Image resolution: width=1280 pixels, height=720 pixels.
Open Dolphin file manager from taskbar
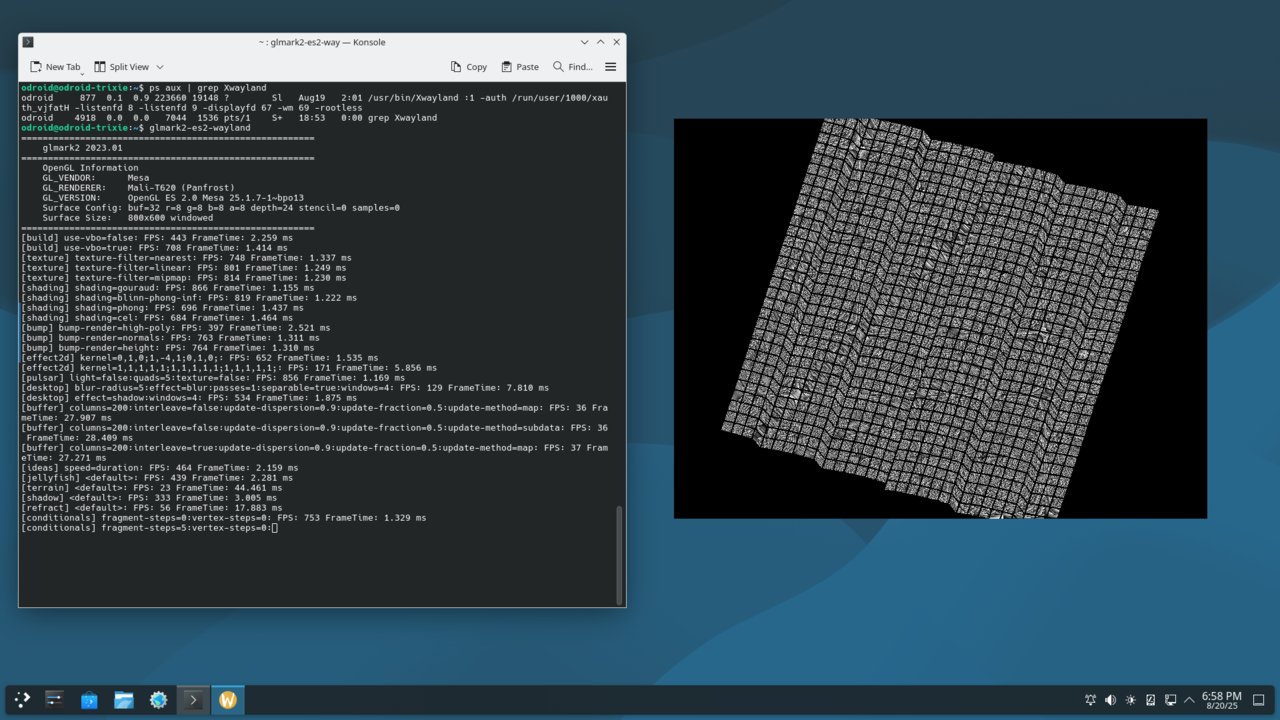pos(124,700)
